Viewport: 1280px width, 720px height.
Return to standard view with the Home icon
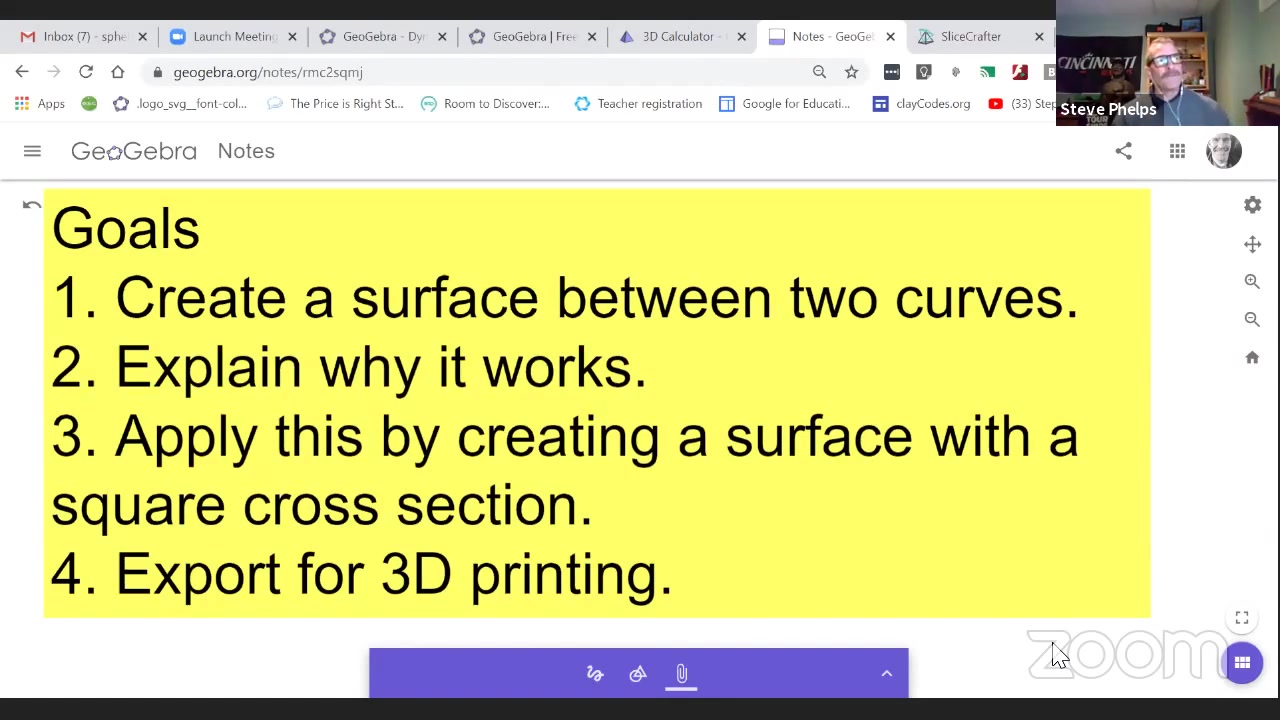coord(1252,357)
